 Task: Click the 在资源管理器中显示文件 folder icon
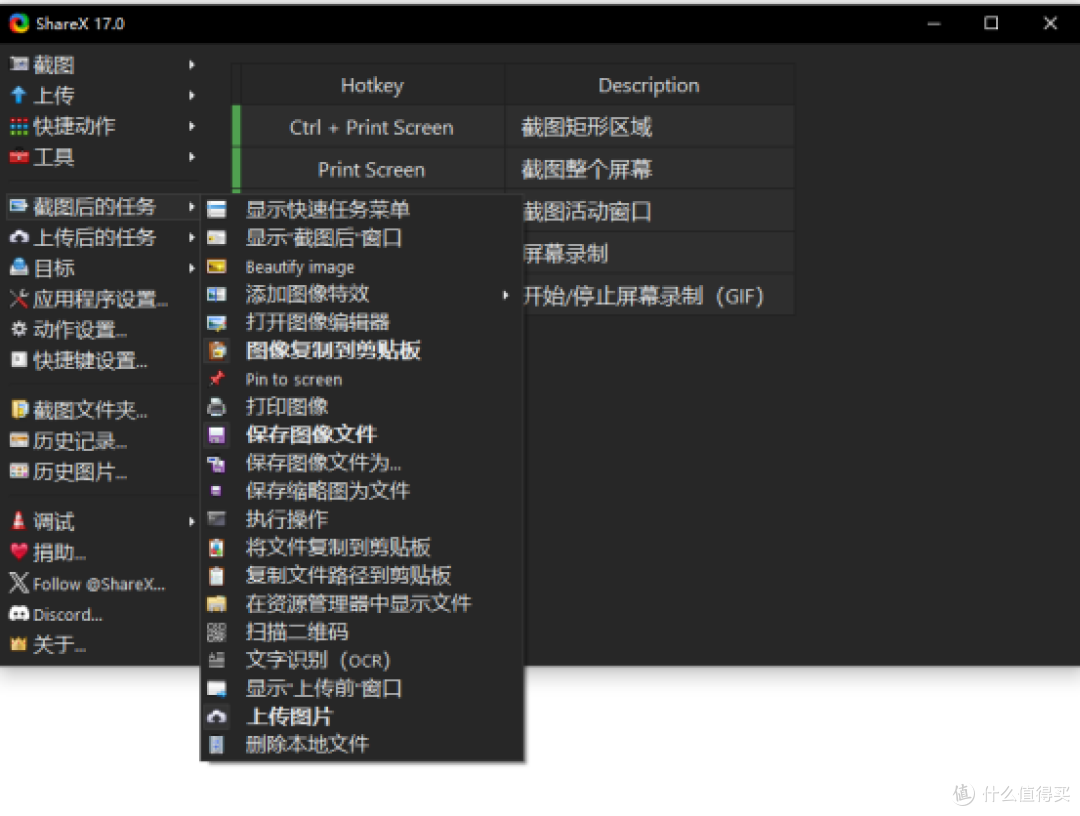pyautogui.click(x=216, y=604)
